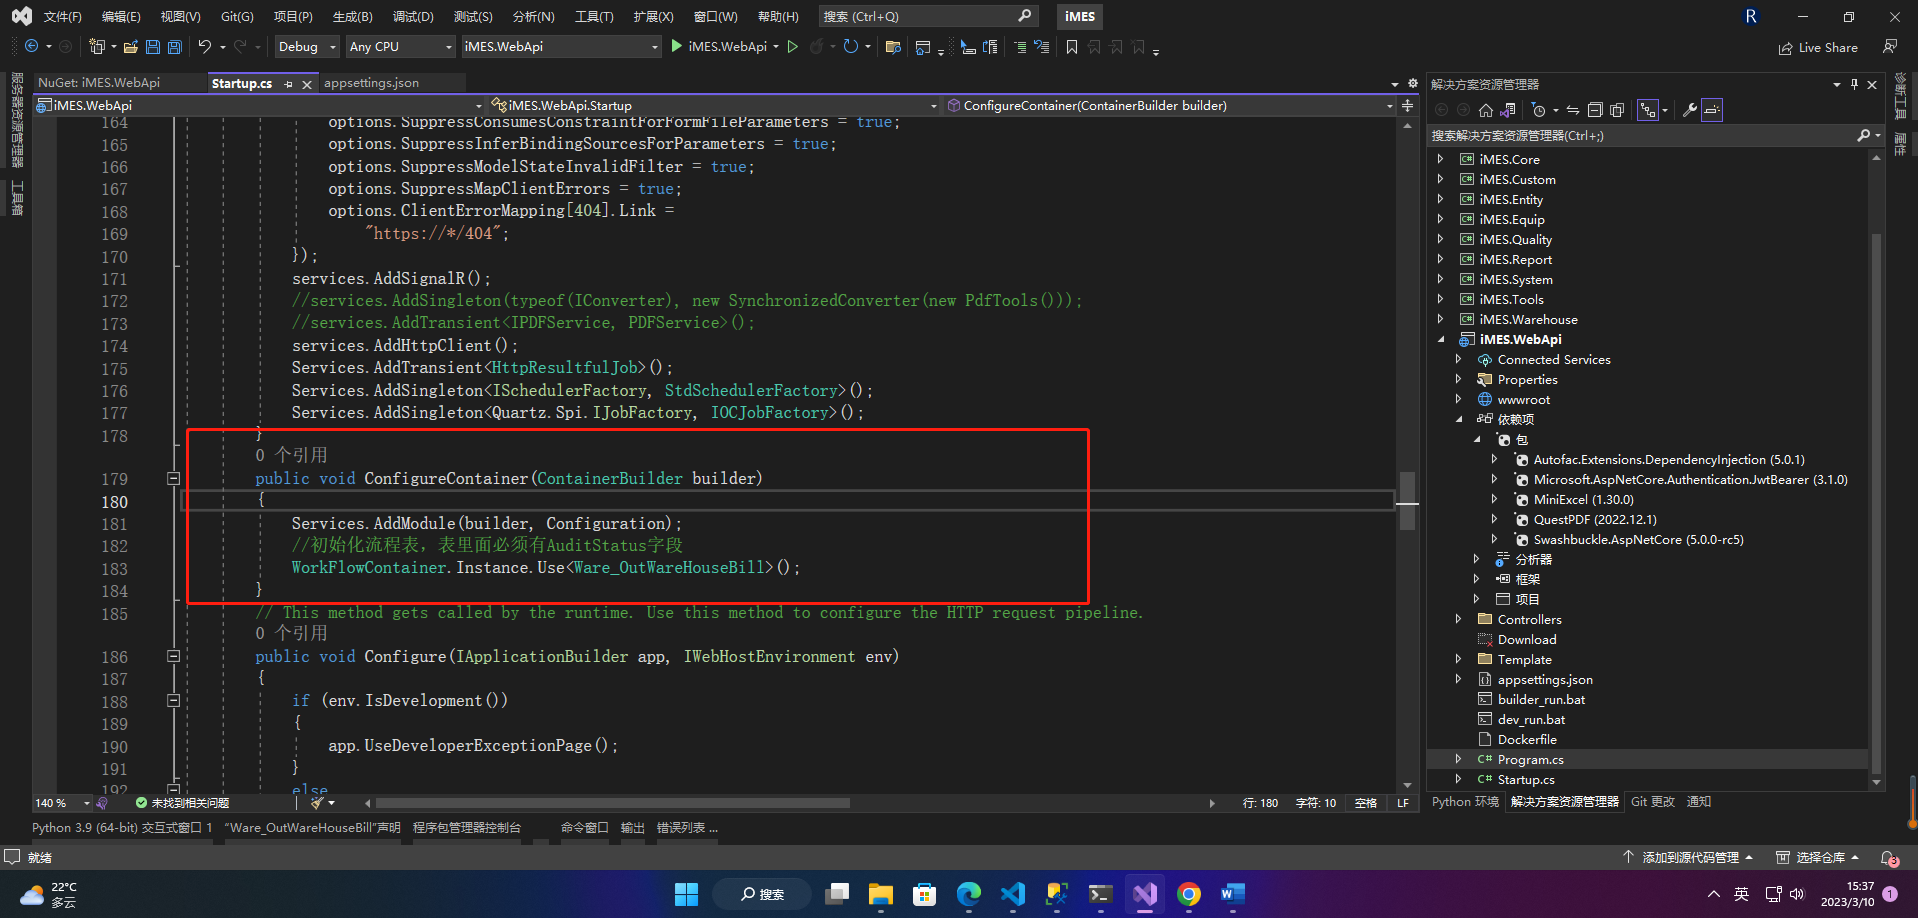Image resolution: width=1918 pixels, height=918 pixels.
Task: Select Dockerfile in Solution Explorer
Action: (x=1527, y=739)
